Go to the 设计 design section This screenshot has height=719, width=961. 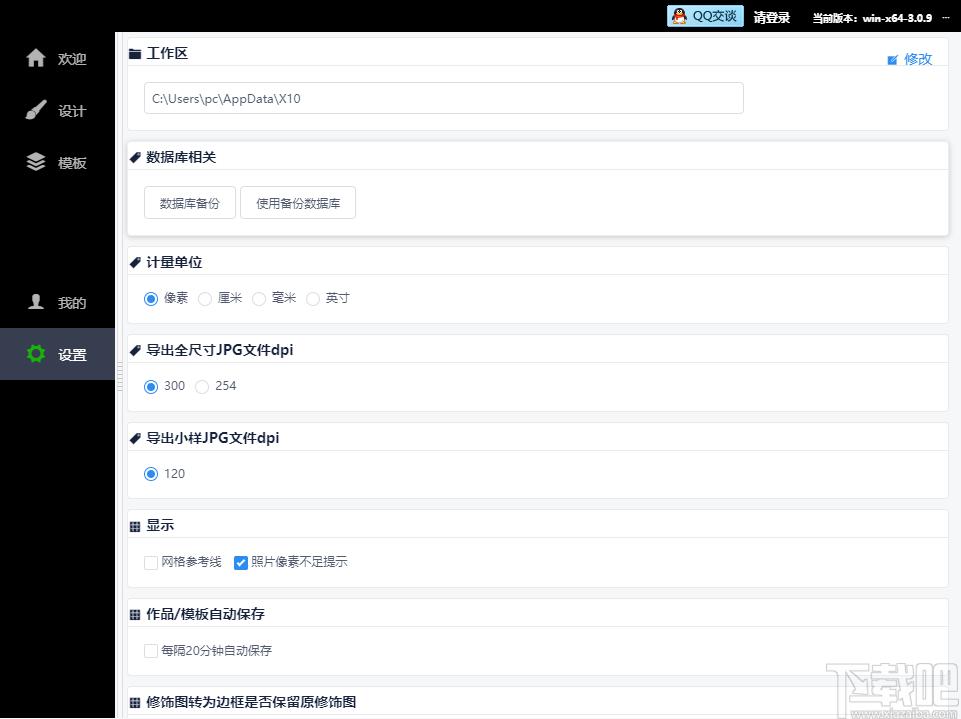[57, 110]
